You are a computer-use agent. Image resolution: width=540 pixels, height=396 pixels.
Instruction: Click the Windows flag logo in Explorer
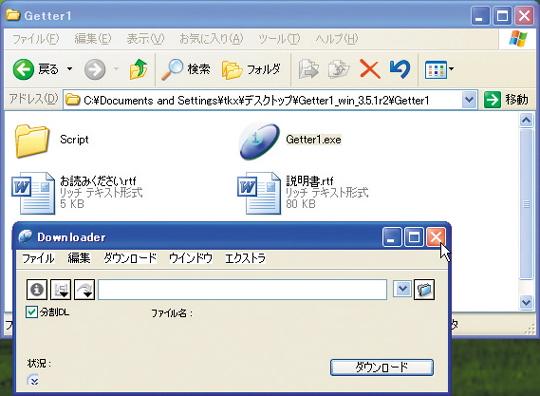518,39
